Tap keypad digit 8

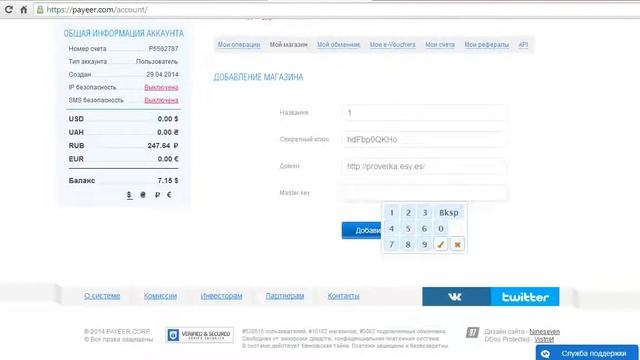(408, 244)
